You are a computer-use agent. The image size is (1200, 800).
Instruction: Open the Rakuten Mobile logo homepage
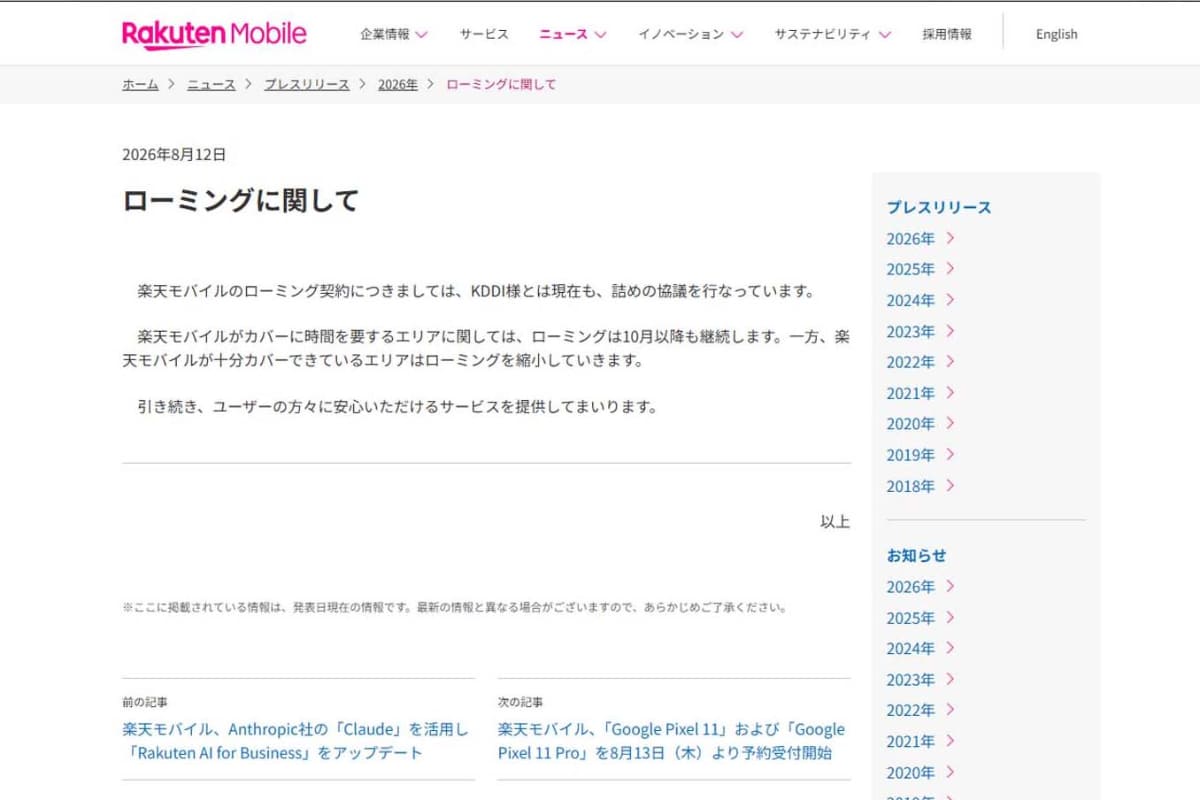tap(214, 34)
